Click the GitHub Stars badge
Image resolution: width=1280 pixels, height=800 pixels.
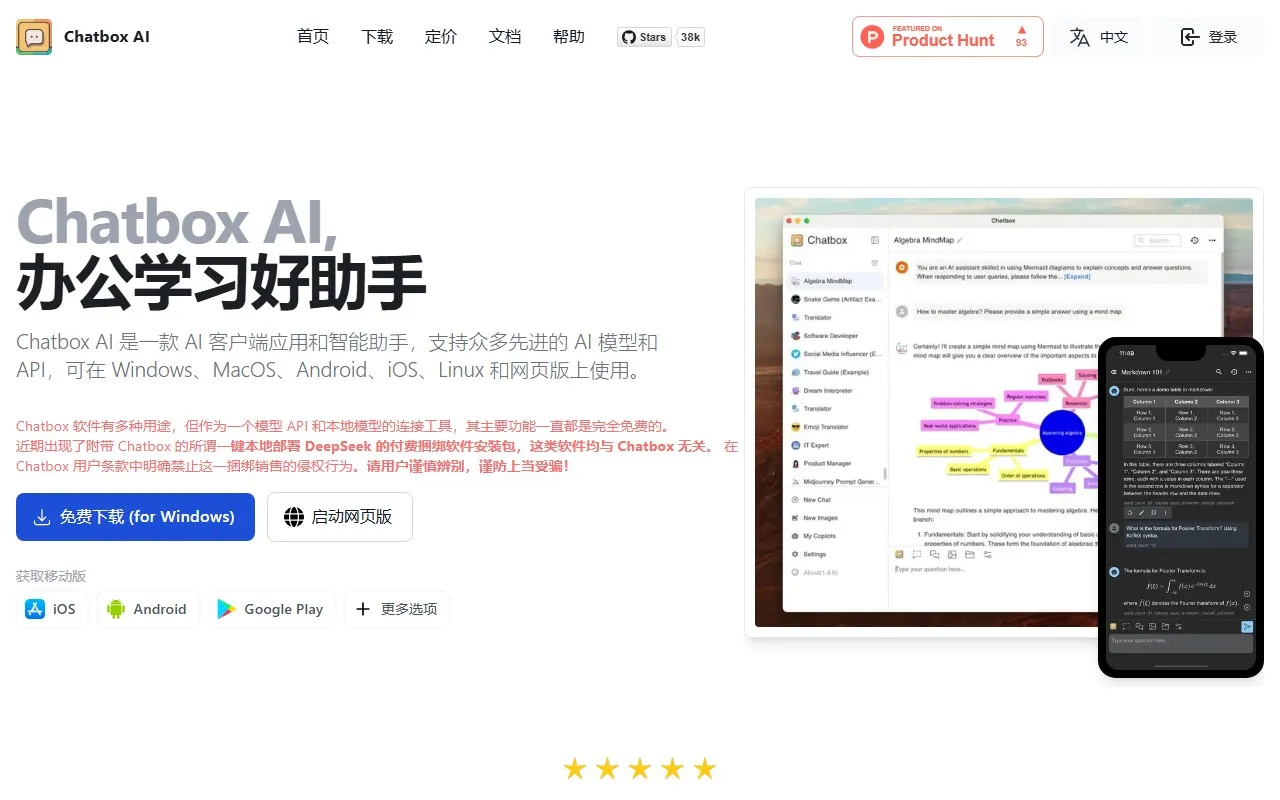(643, 36)
